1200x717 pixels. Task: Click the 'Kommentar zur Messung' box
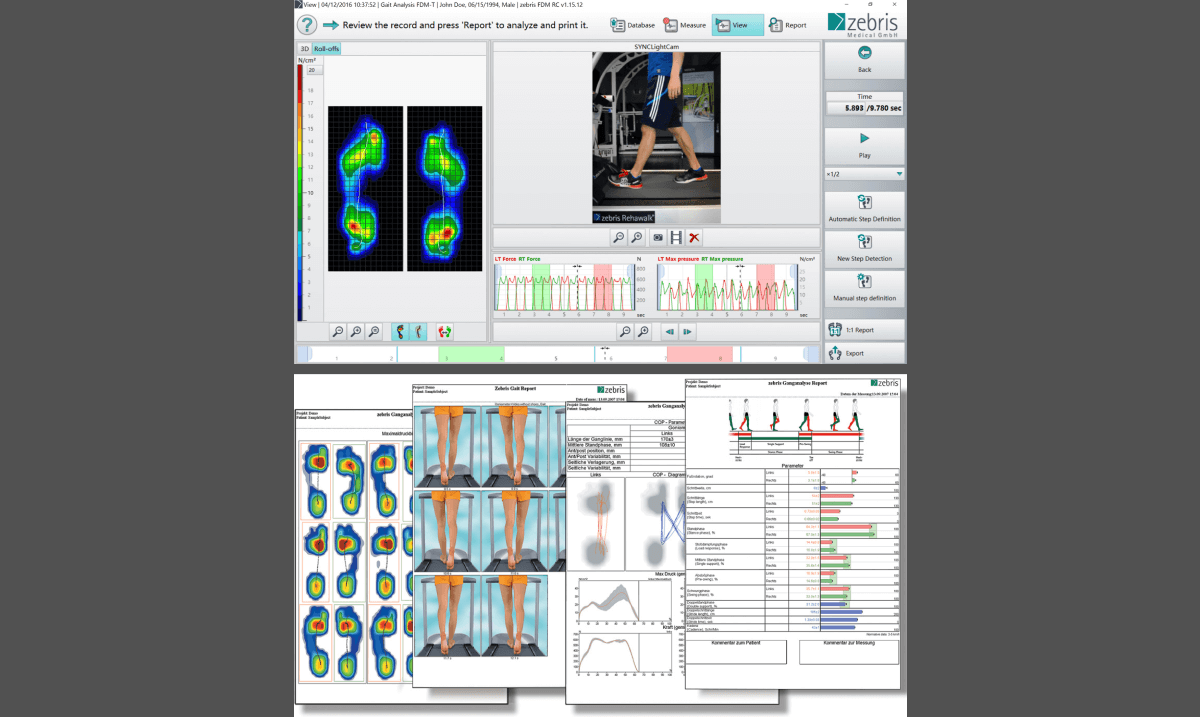[x=849, y=651]
